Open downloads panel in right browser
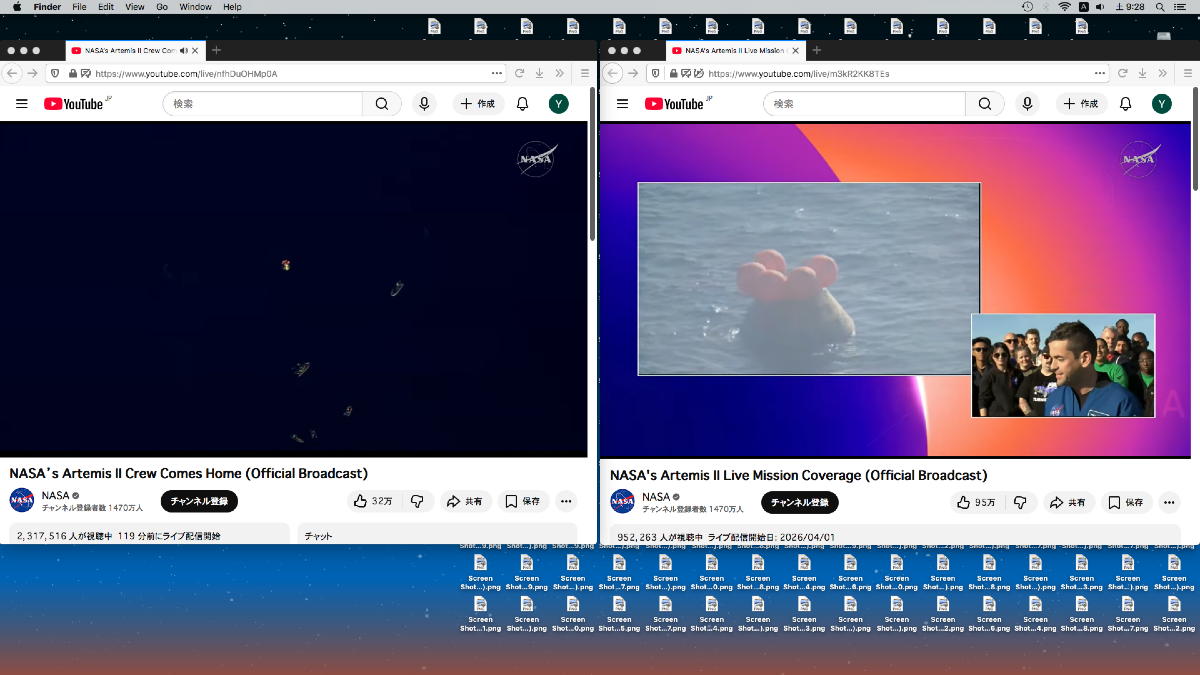This screenshot has height=675, width=1200. 1142,73
